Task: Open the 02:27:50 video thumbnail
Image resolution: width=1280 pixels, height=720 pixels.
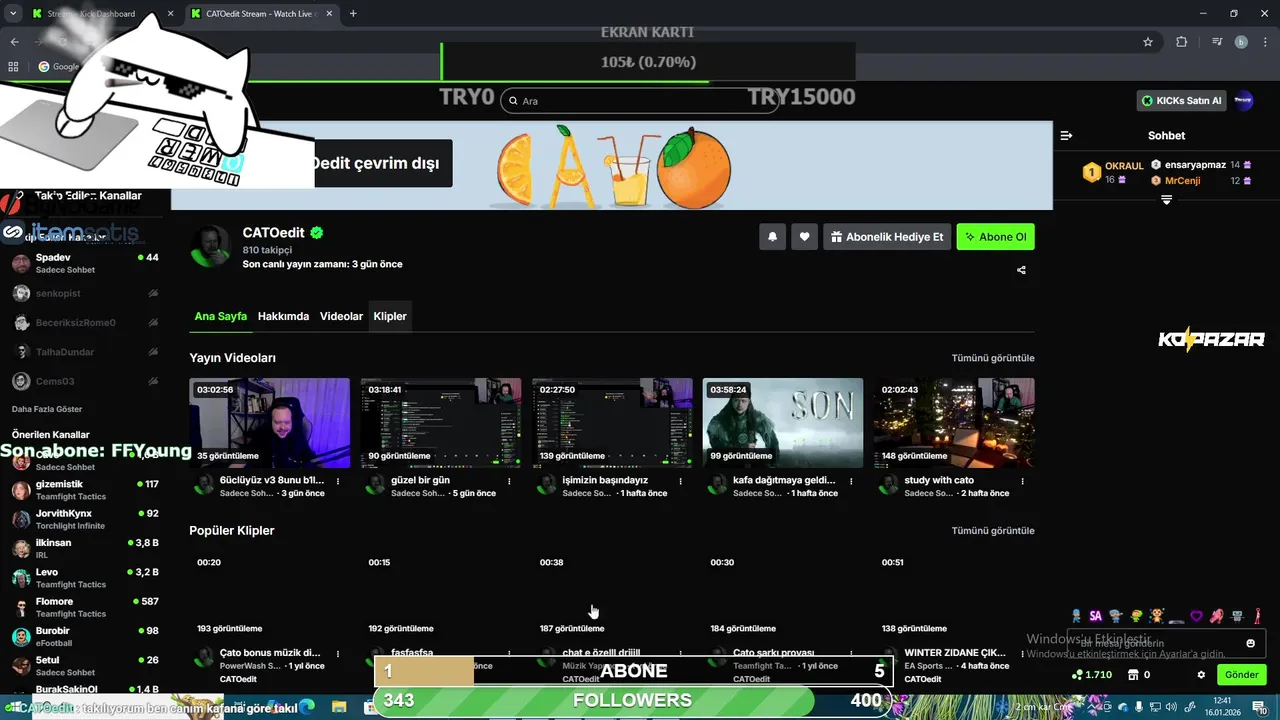Action: pyautogui.click(x=612, y=423)
